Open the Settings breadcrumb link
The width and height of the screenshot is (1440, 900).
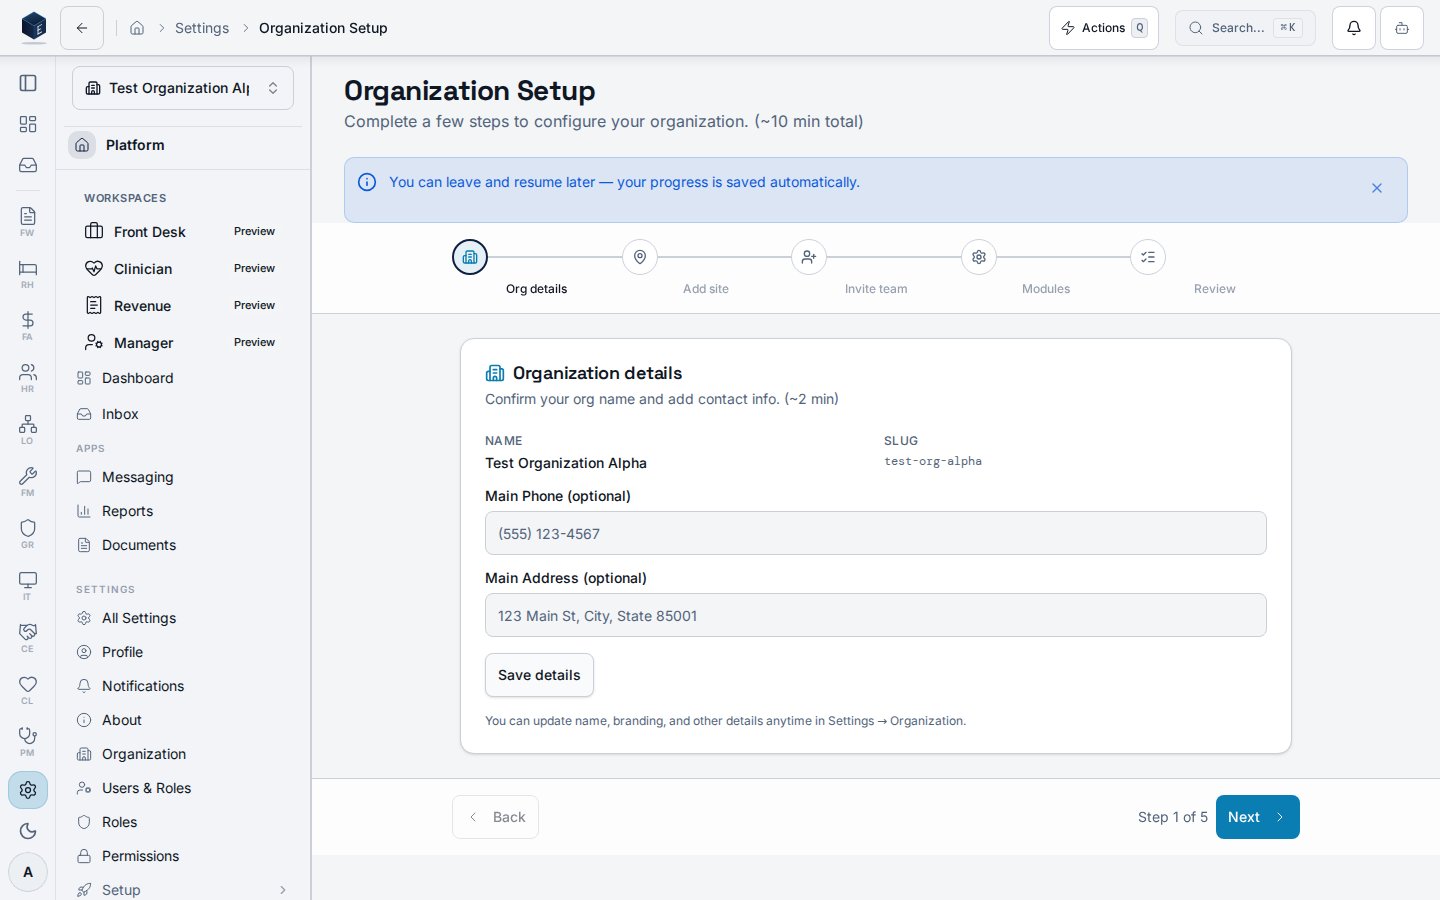coord(202,28)
